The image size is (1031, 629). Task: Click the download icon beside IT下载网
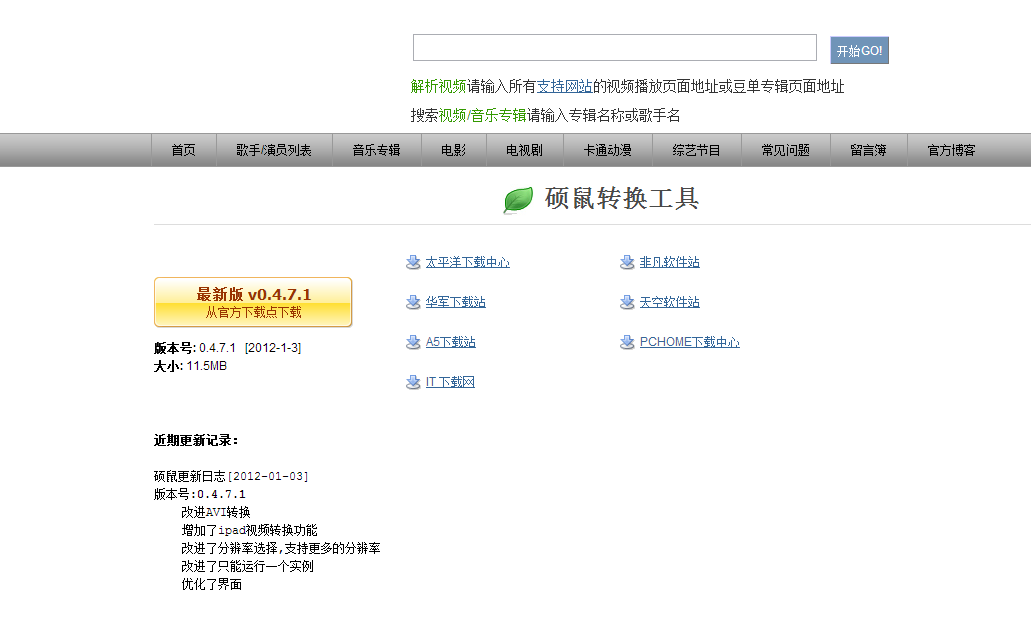tap(412, 381)
